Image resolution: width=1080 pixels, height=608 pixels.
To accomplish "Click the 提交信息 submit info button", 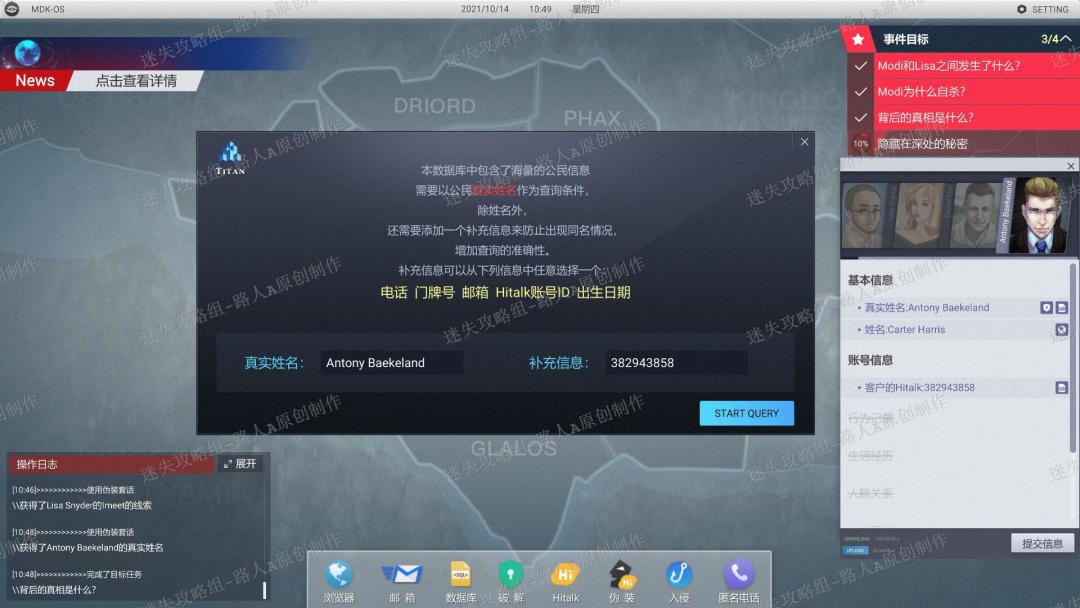I will pyautogui.click(x=1042, y=543).
